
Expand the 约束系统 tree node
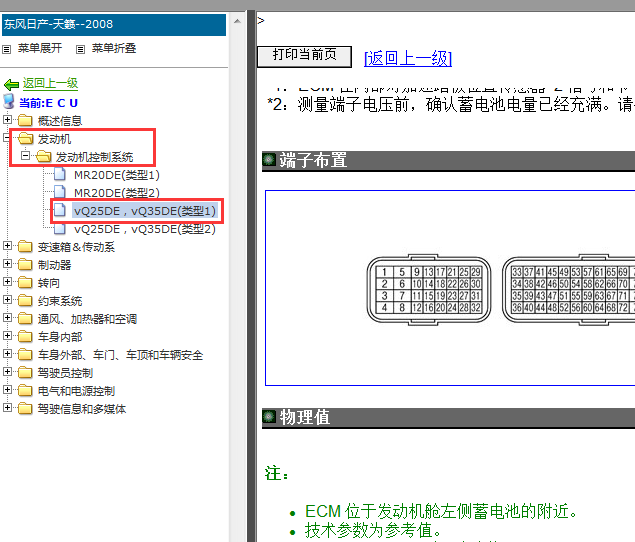[x=7, y=300]
